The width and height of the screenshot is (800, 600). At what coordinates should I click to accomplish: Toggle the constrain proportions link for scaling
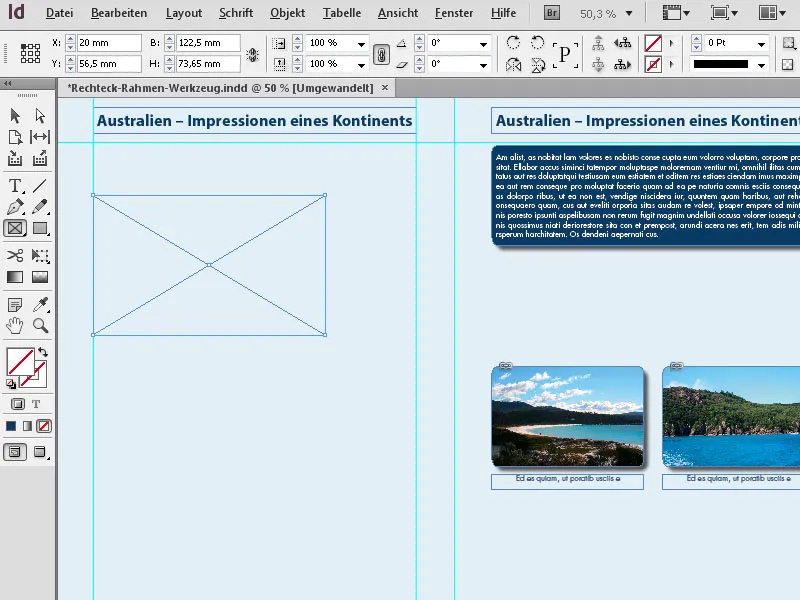tap(381, 53)
